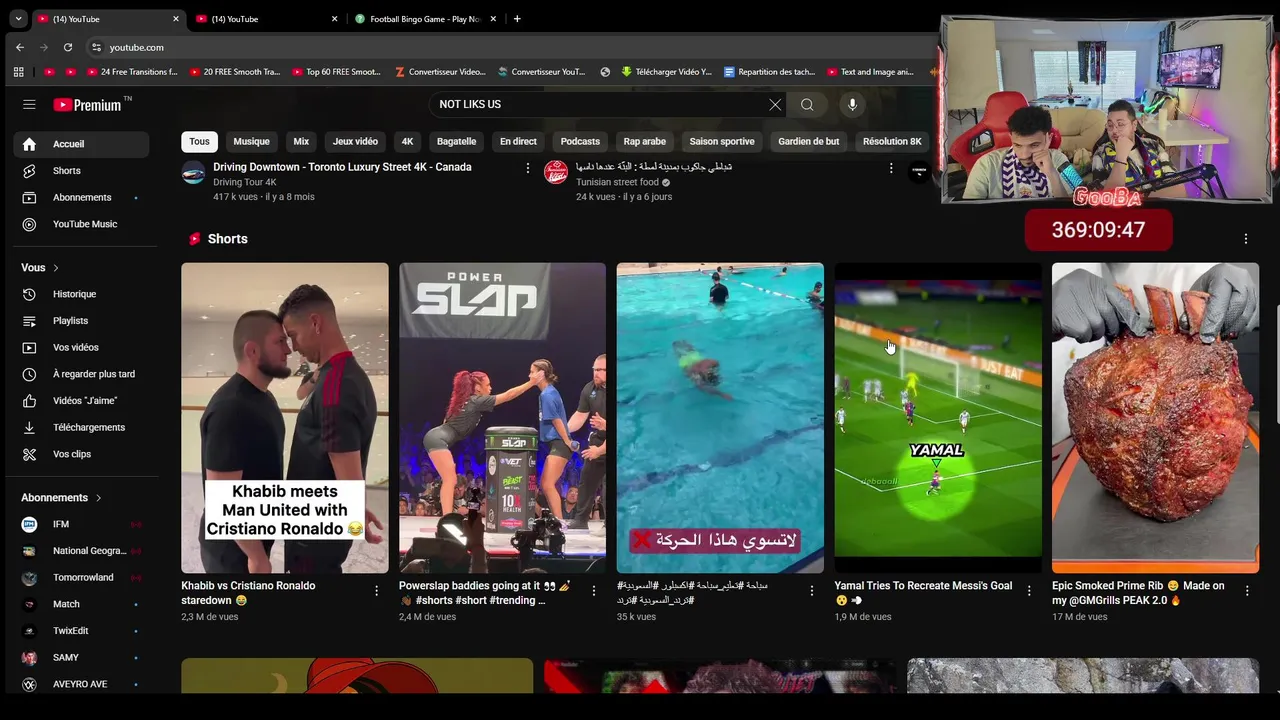Open Shorts in the left sidebar

point(82,171)
